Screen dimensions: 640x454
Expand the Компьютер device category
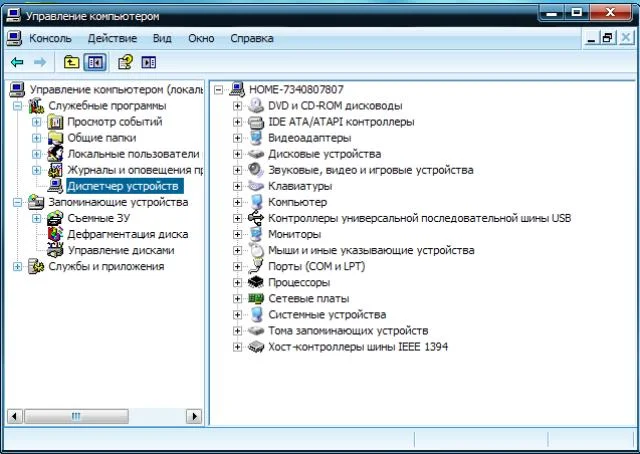click(x=237, y=202)
